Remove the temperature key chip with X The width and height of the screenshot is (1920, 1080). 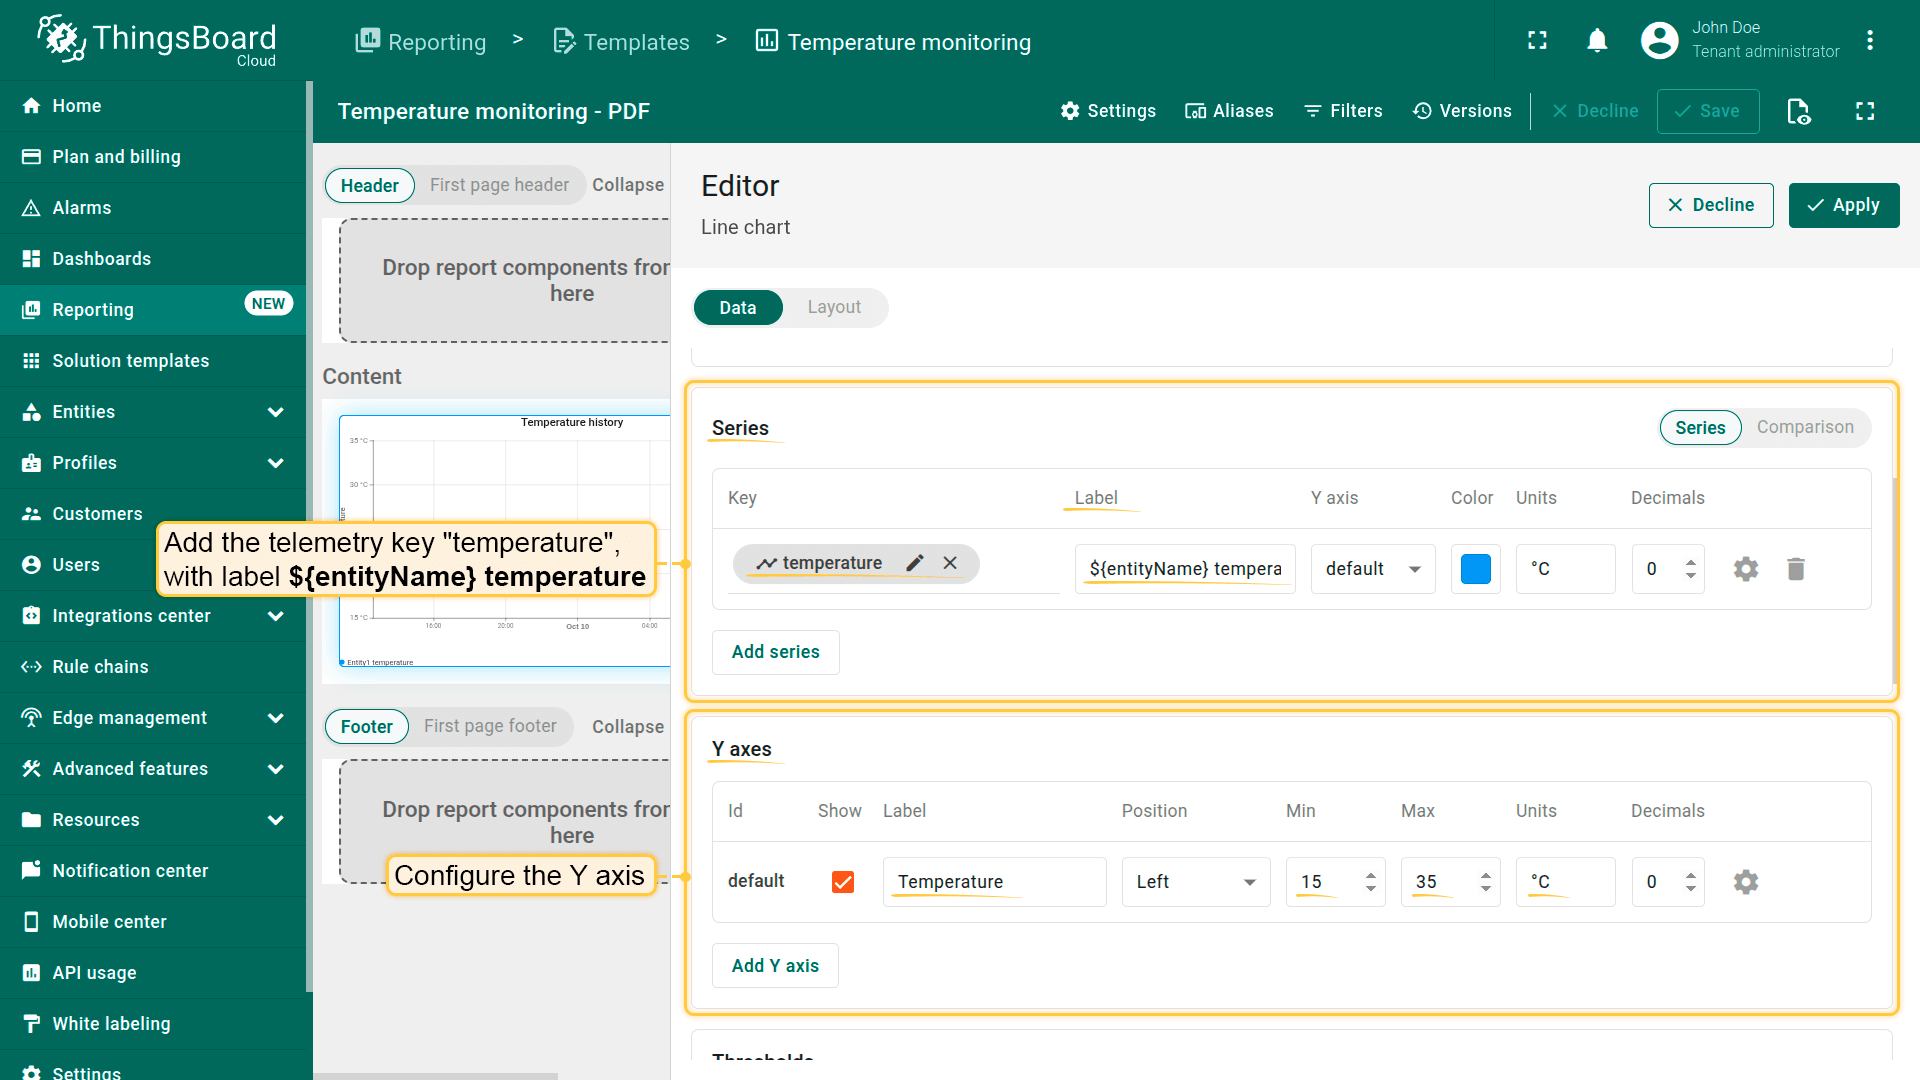click(x=950, y=563)
